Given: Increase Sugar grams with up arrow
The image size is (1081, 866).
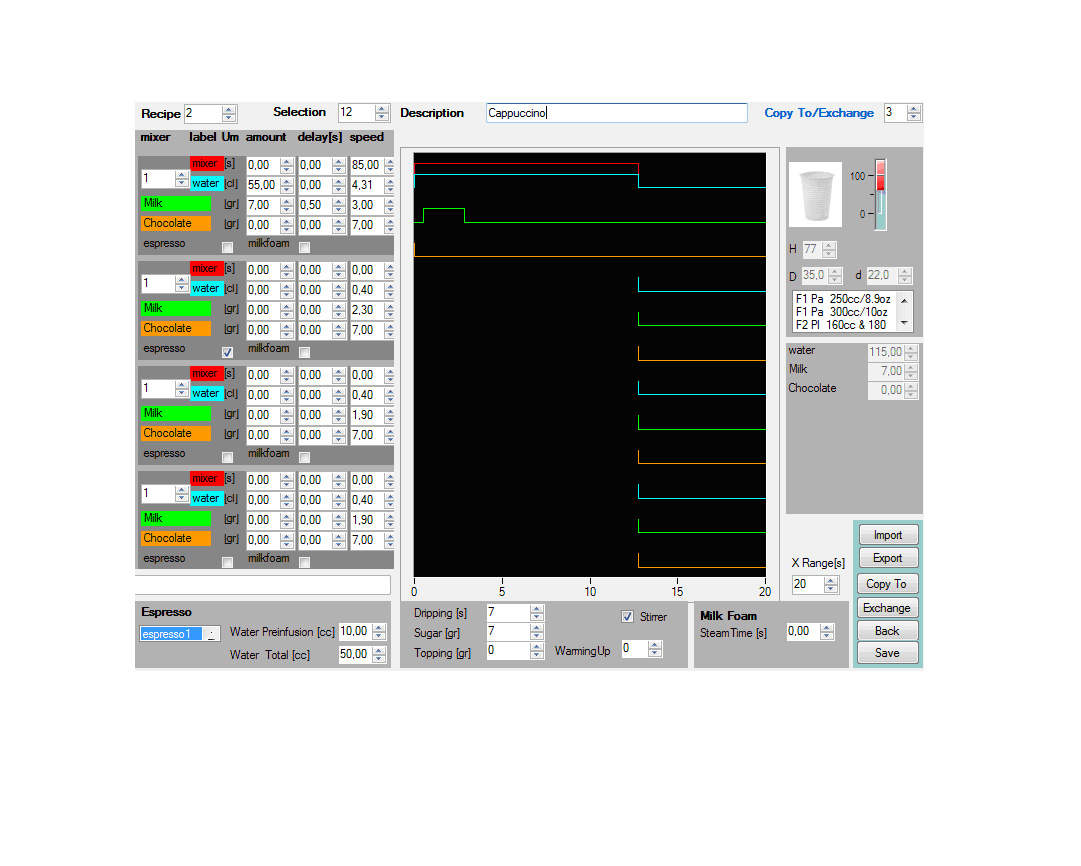Looking at the screenshot, I should (537, 627).
